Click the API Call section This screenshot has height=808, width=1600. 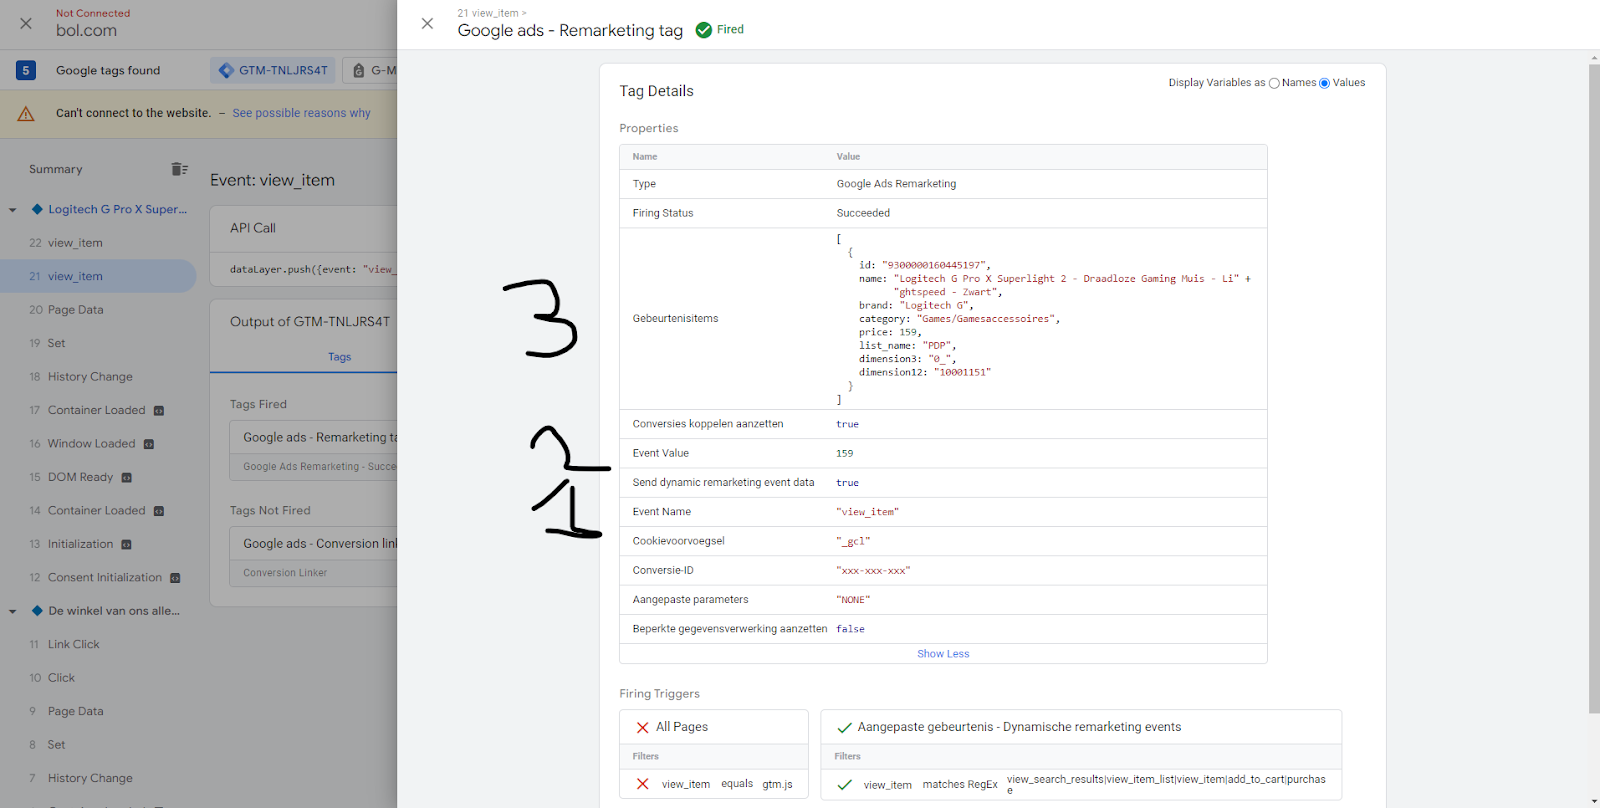click(x=304, y=228)
